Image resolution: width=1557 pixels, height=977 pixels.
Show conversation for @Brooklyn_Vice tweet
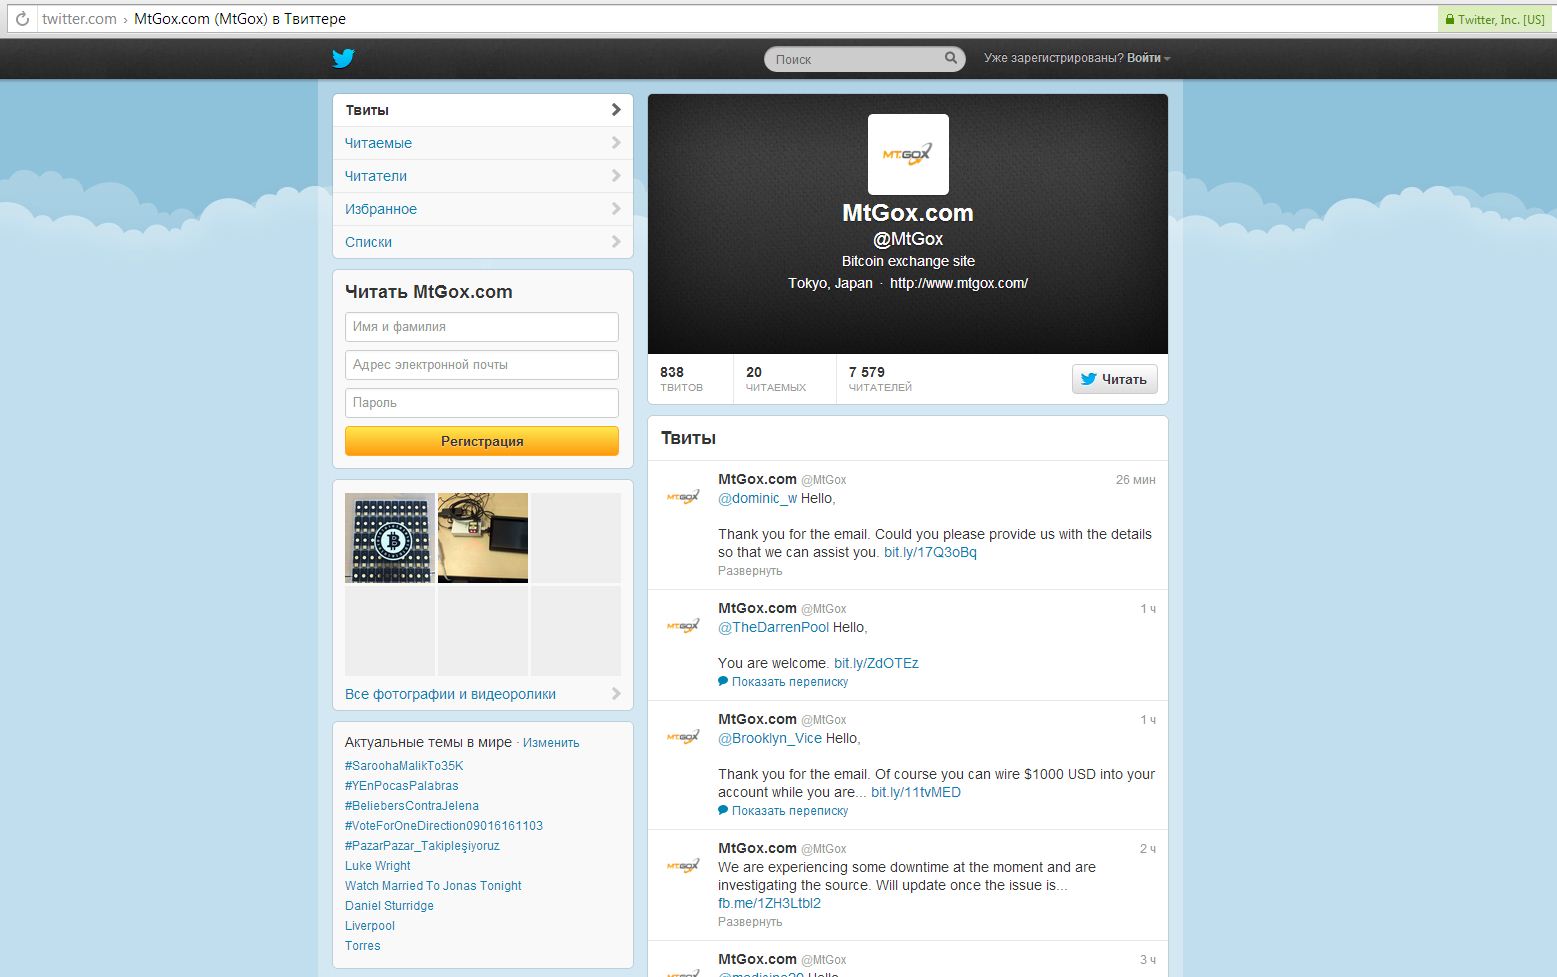[x=783, y=811]
